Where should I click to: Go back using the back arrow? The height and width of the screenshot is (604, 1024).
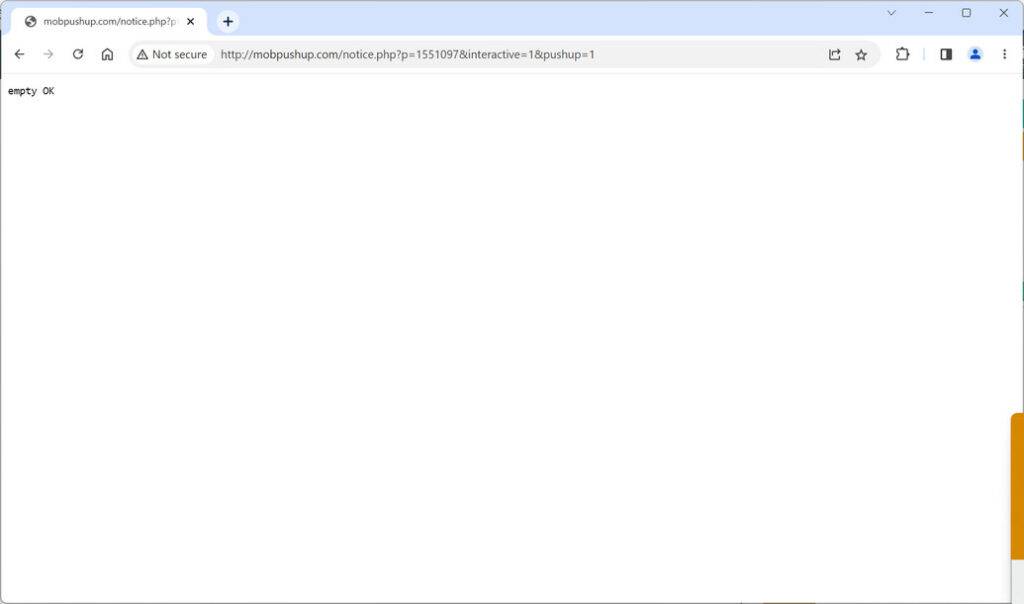(20, 54)
